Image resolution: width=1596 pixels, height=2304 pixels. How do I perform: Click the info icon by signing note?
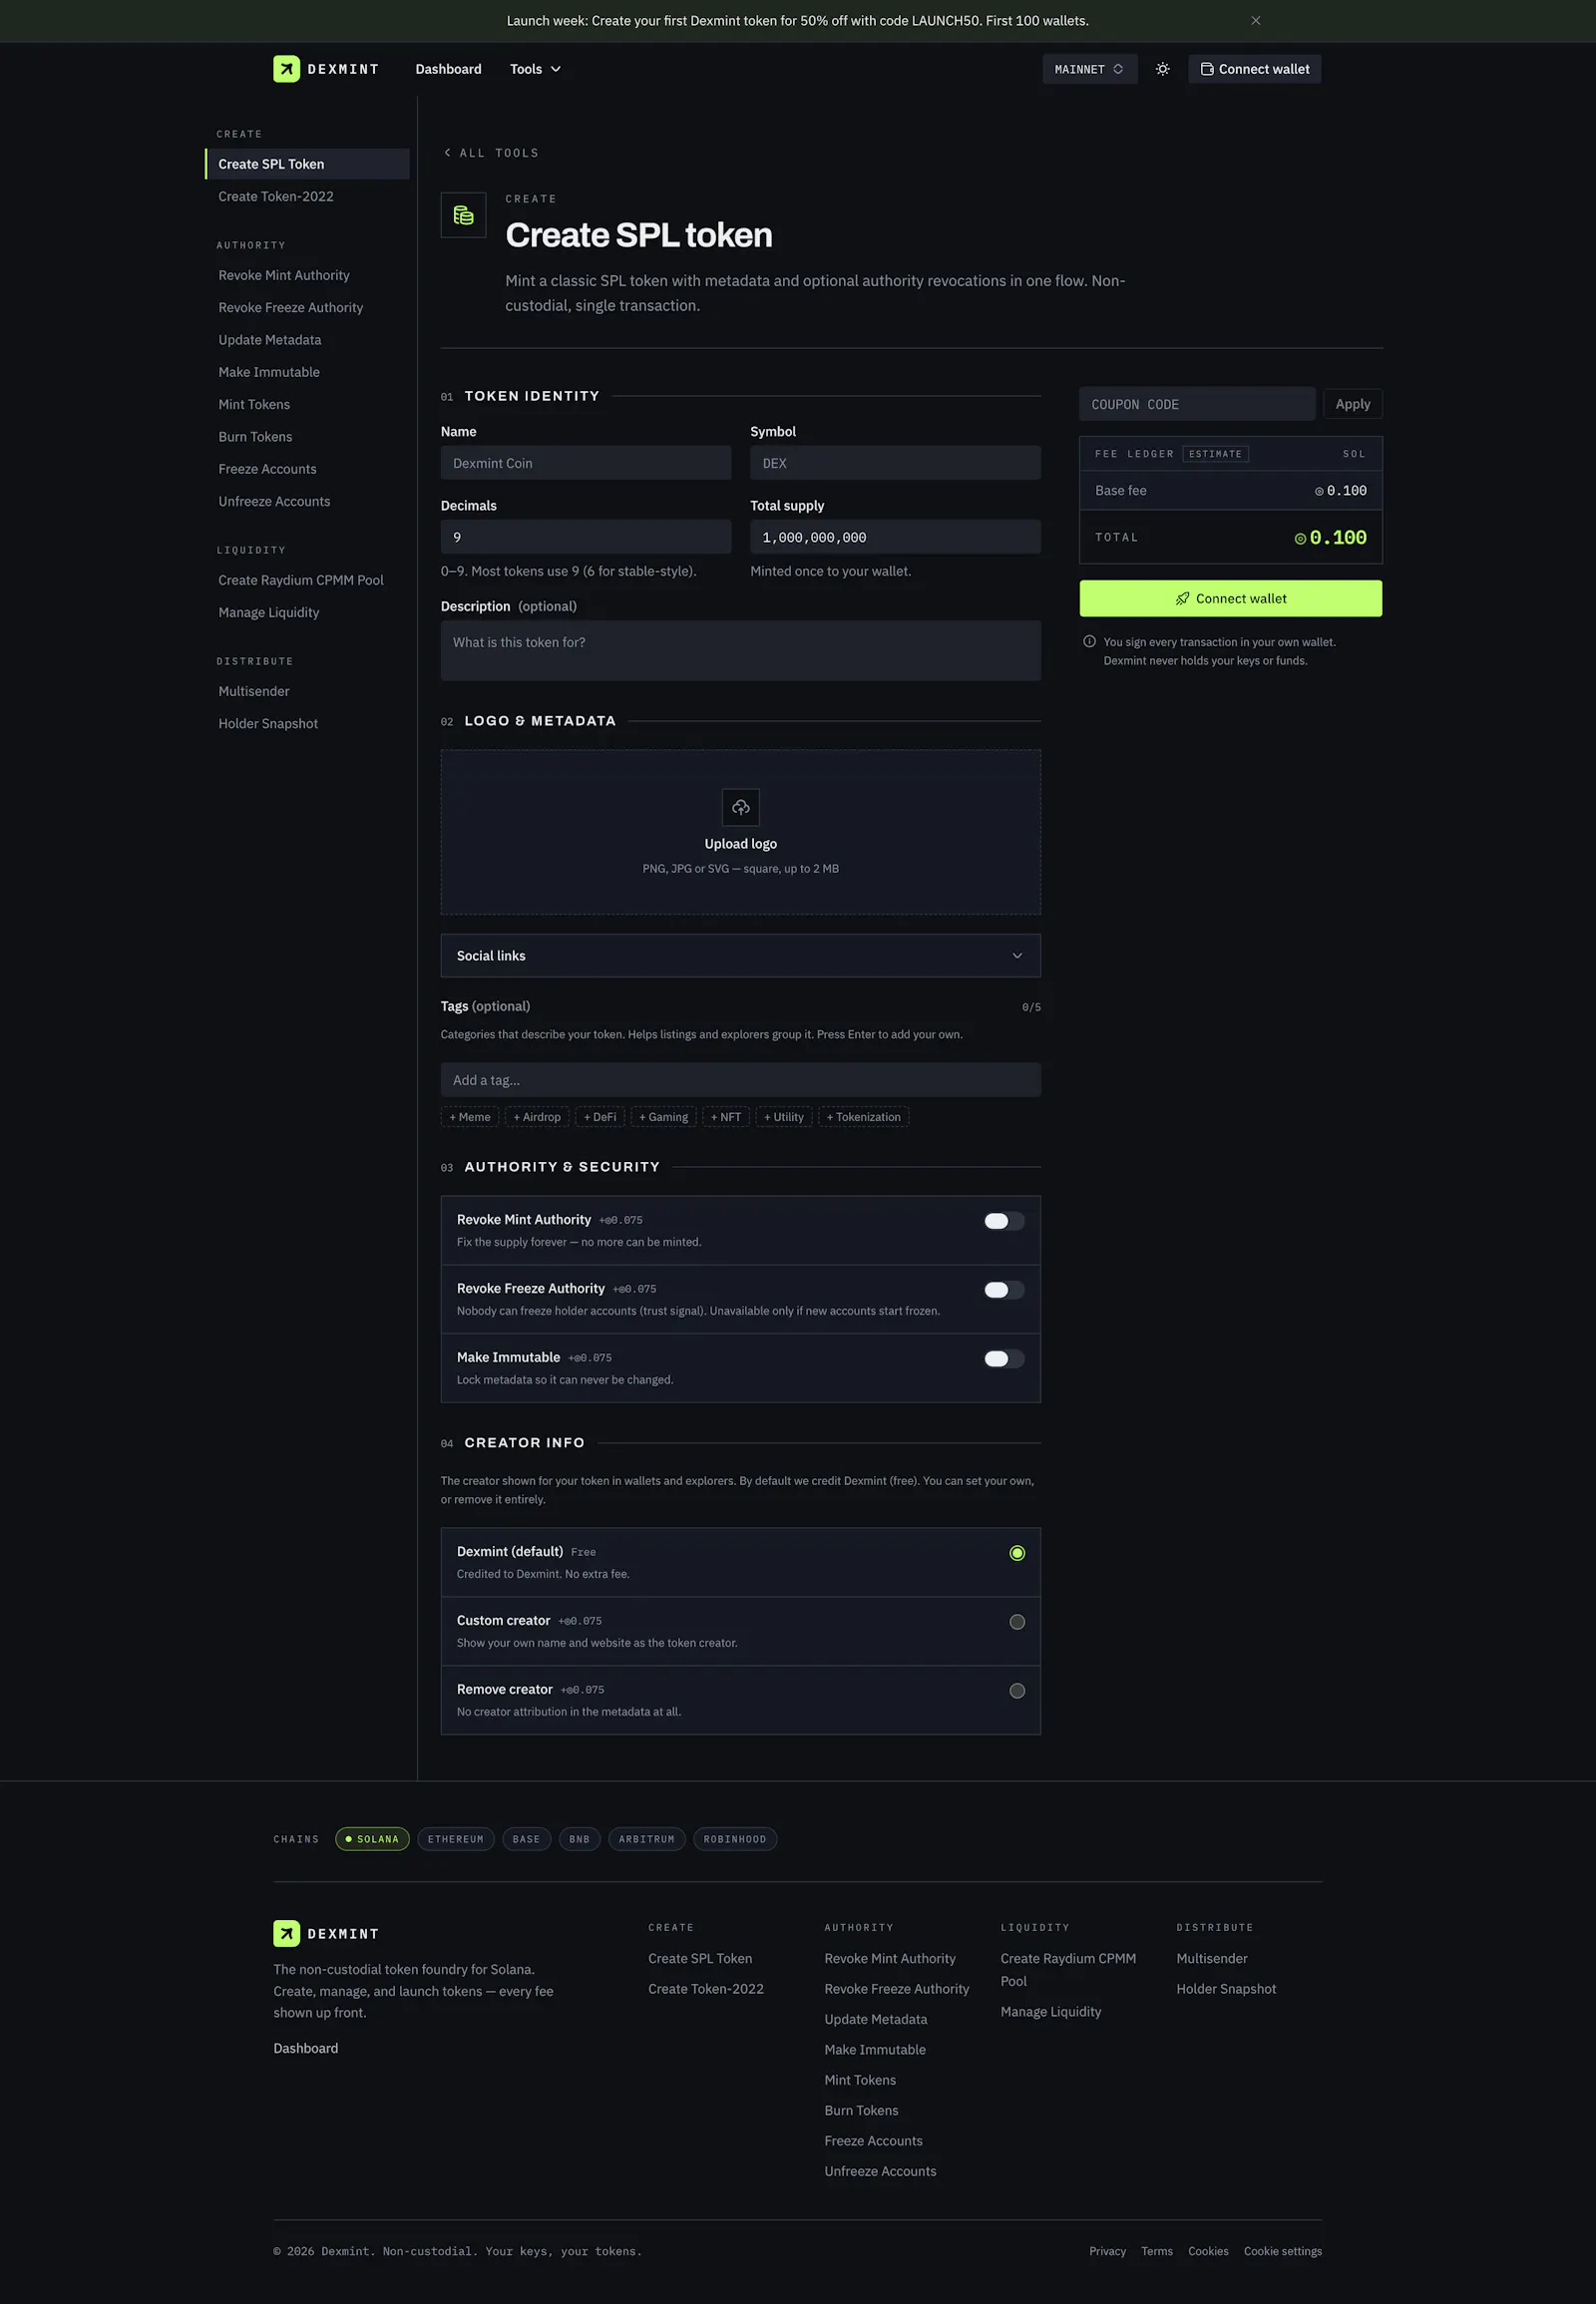[x=1089, y=642]
